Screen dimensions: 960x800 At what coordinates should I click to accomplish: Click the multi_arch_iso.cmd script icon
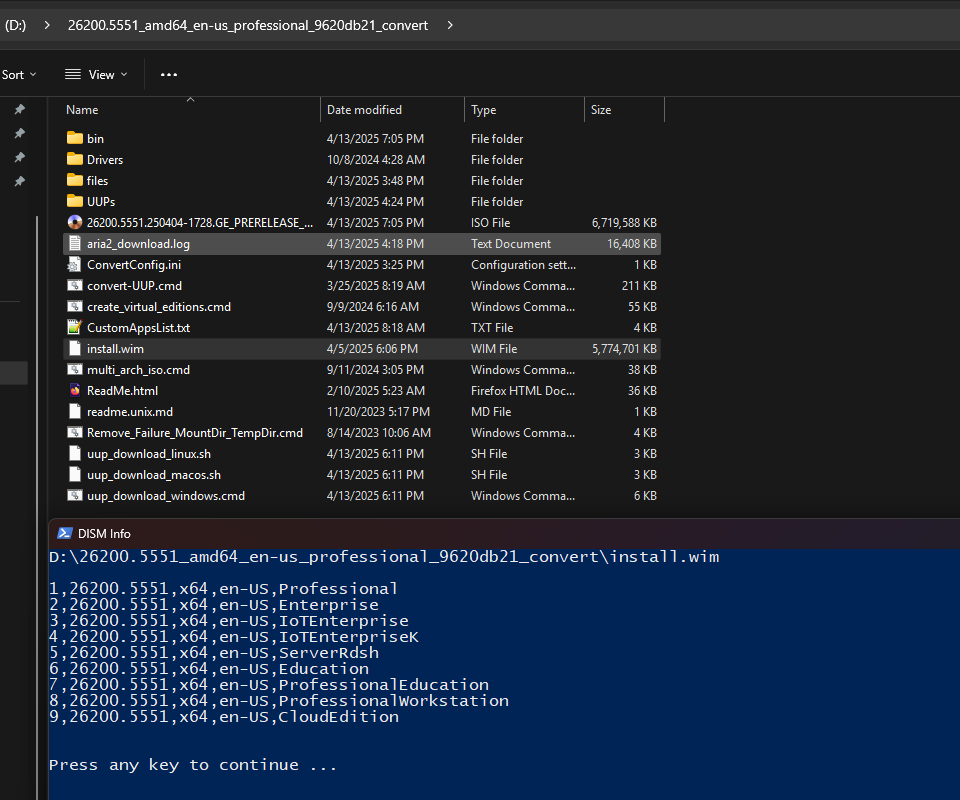[x=75, y=369]
